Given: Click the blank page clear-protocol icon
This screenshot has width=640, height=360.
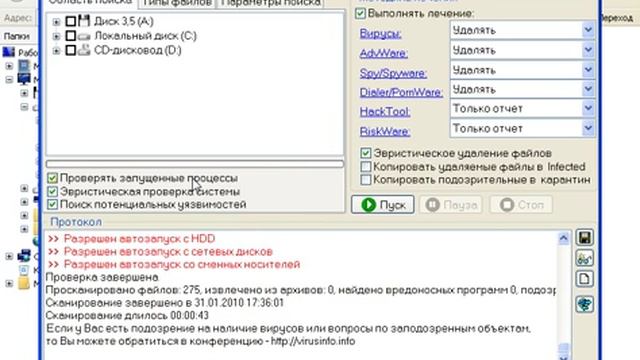Looking at the screenshot, I should click(584, 279).
